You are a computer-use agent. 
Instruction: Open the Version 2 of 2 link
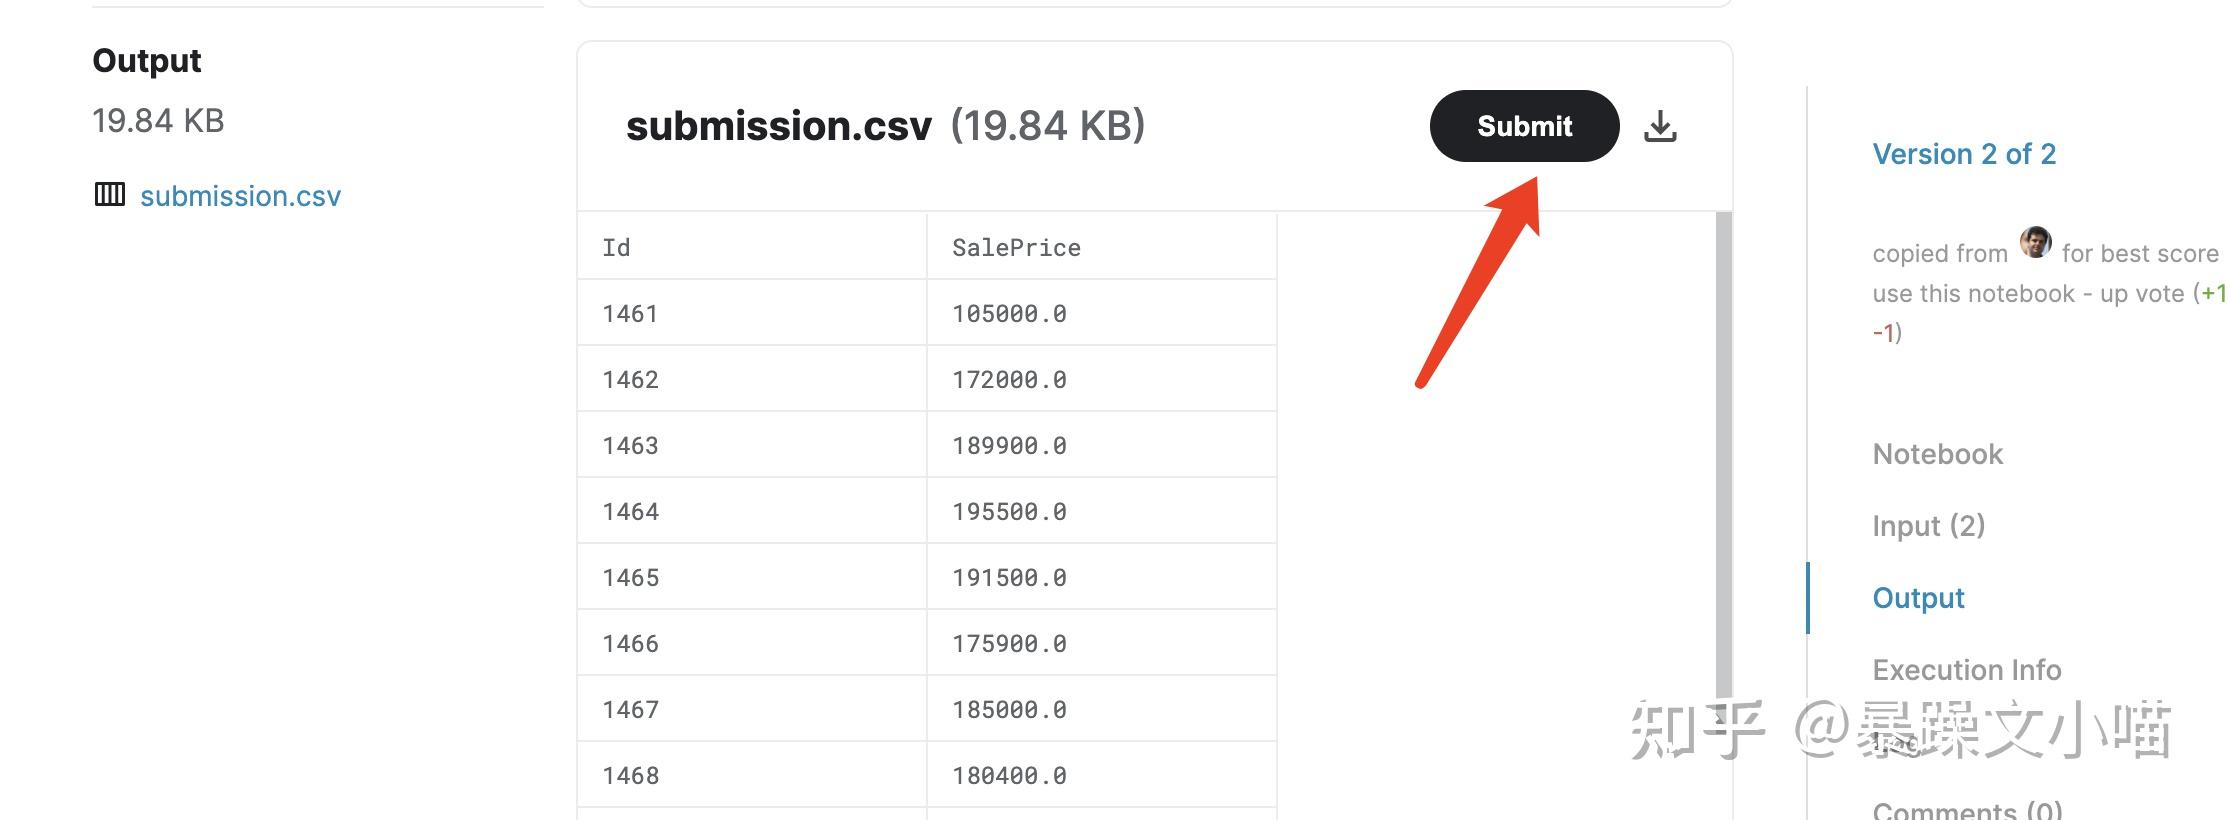(1964, 154)
